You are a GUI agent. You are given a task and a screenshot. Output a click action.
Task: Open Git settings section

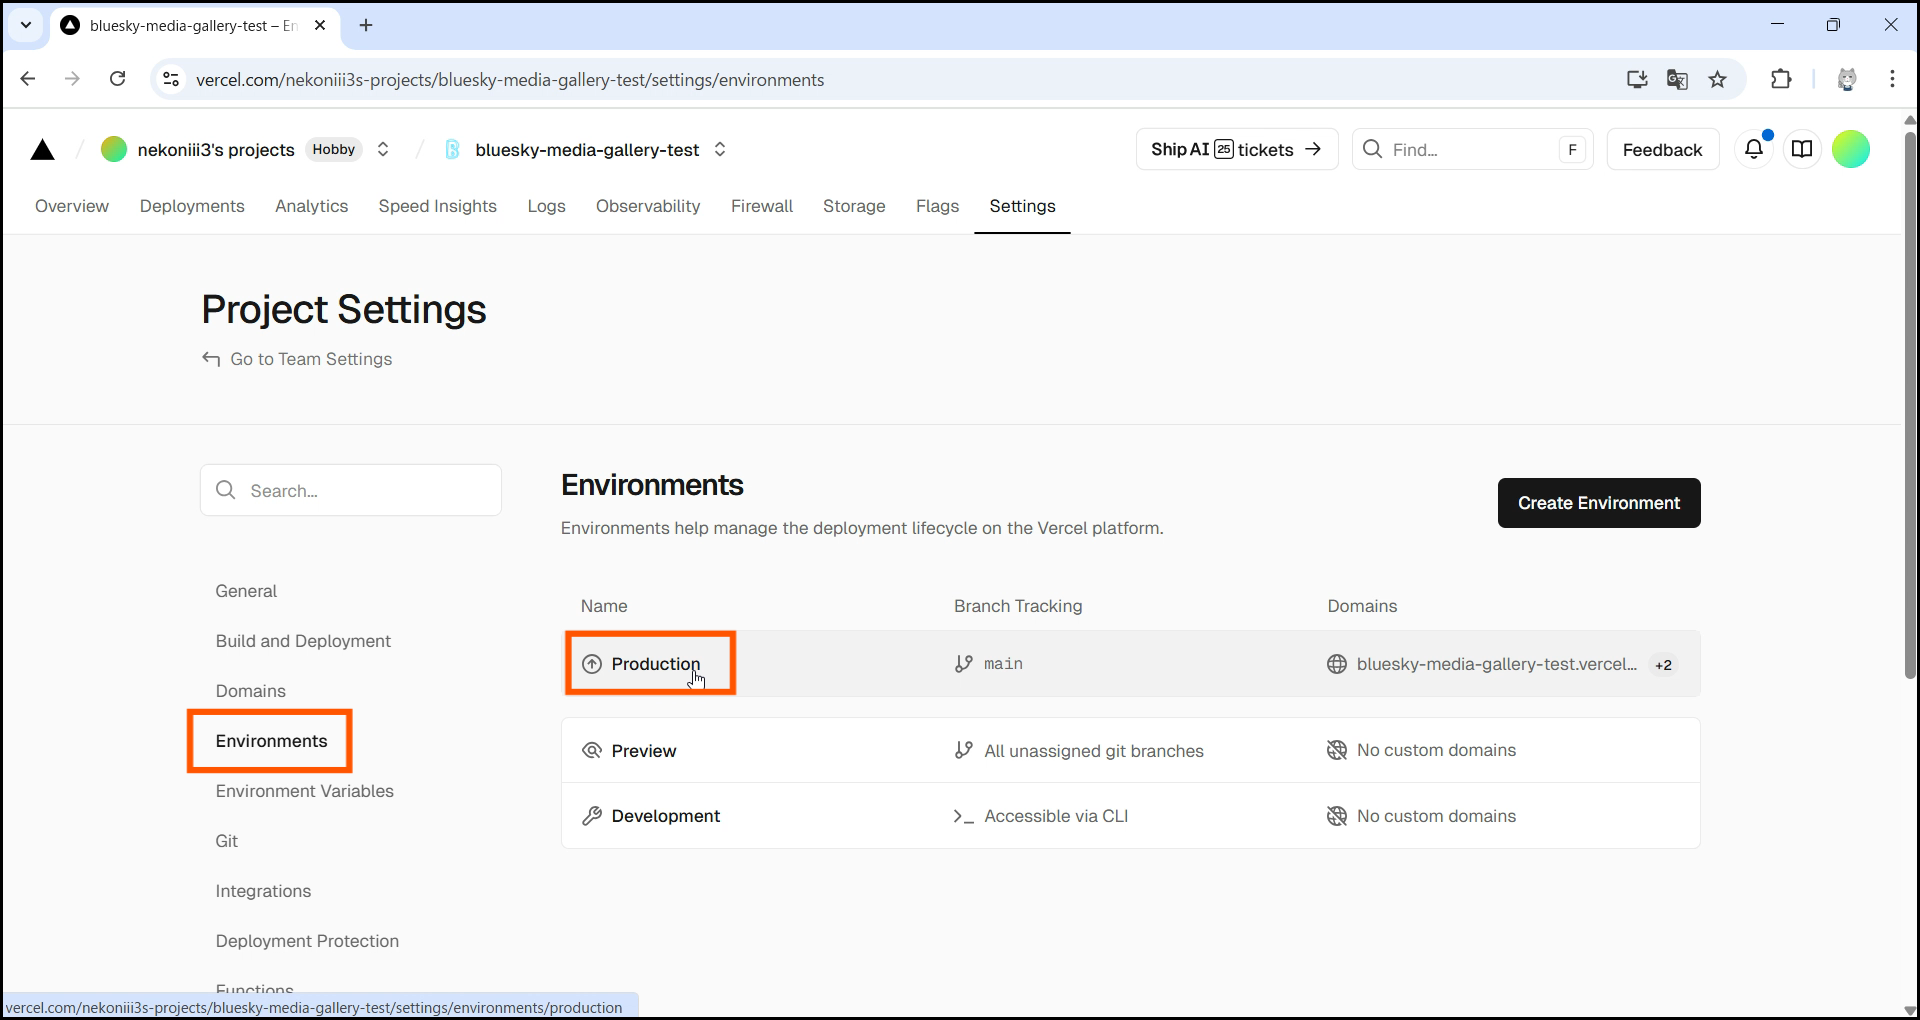pyautogui.click(x=227, y=841)
